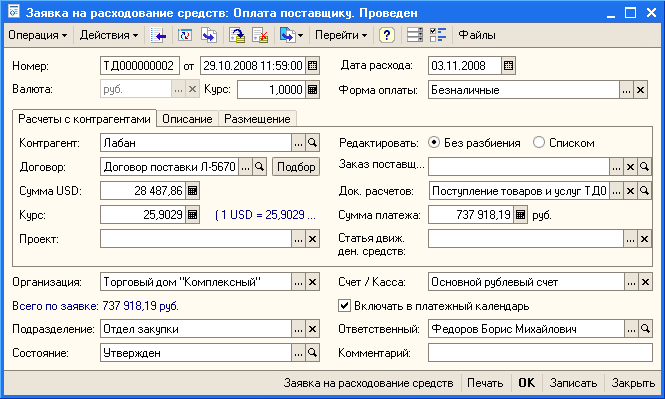The height and width of the screenshot is (399, 665).
Task: Open calendar for Дата расхода field
Action: [x=508, y=66]
